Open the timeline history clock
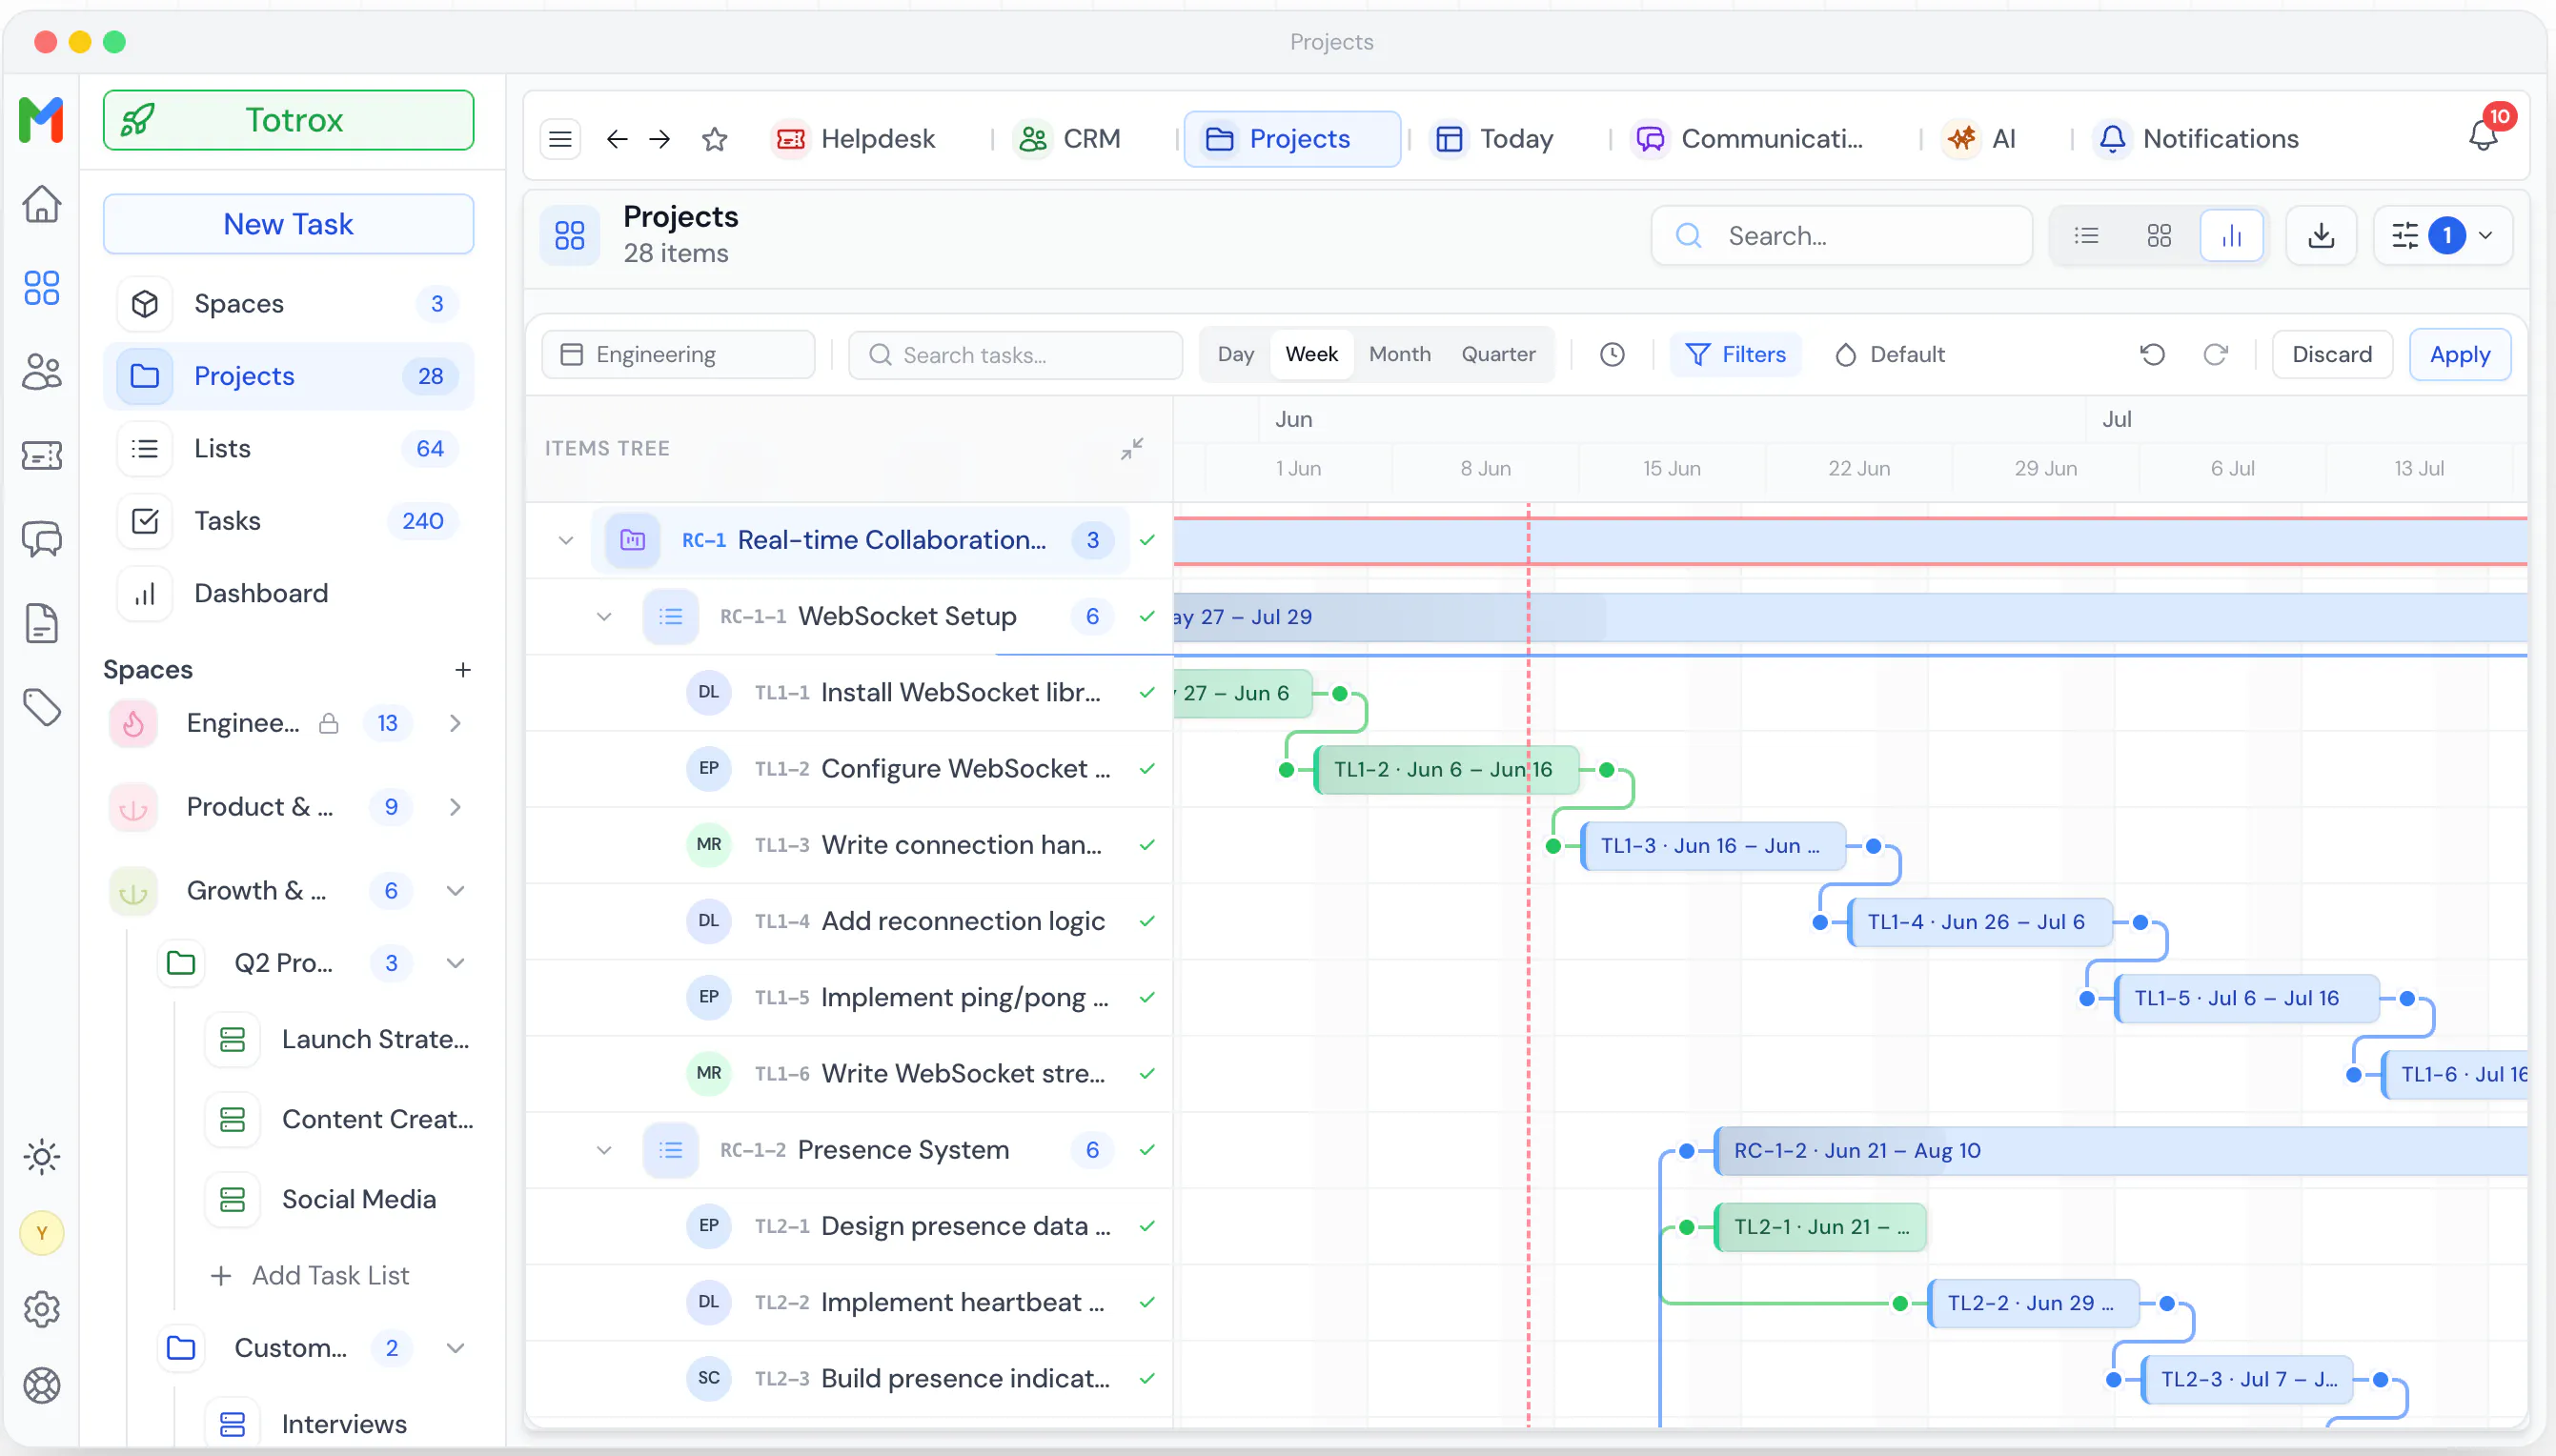Screen dimensions: 2556x1456 (1612, 354)
